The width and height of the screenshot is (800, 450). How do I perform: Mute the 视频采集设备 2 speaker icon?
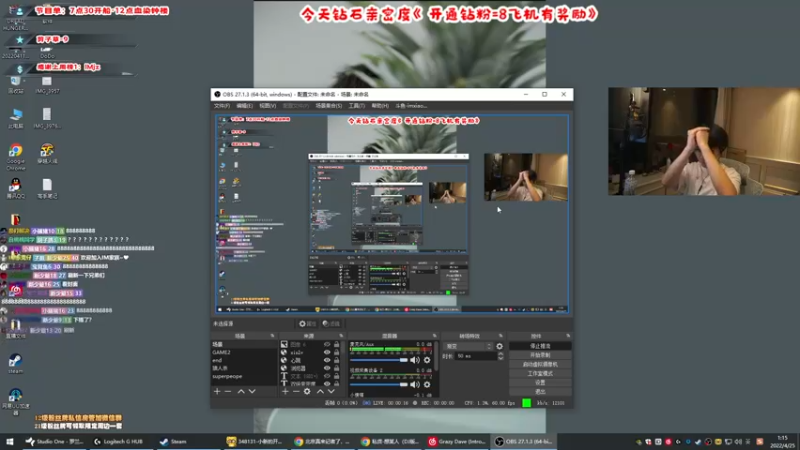(415, 385)
